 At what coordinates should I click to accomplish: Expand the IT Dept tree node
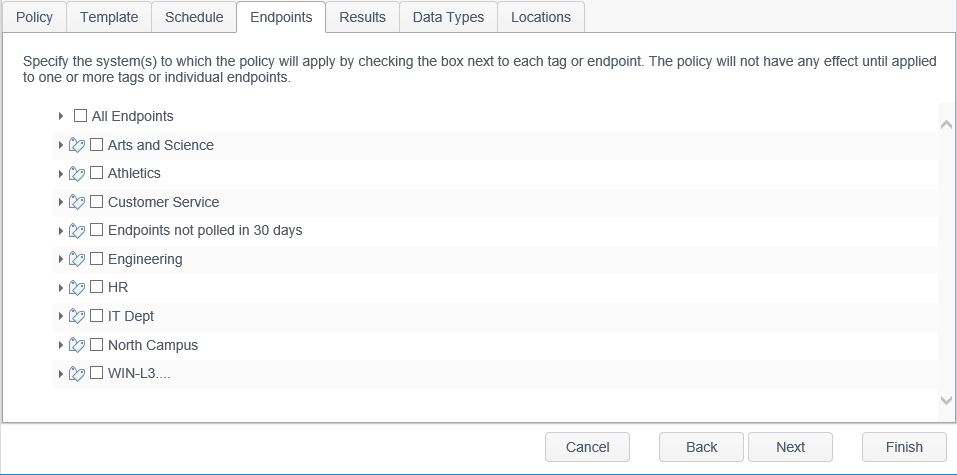pos(61,317)
